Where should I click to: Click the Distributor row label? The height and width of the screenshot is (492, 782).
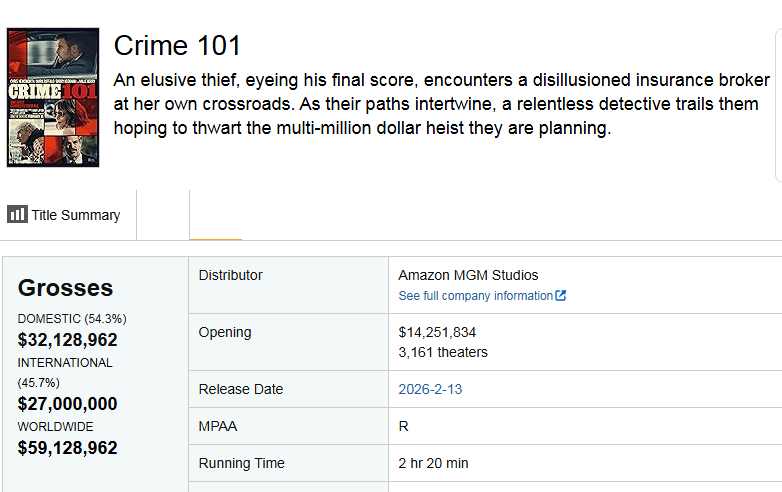coord(230,275)
